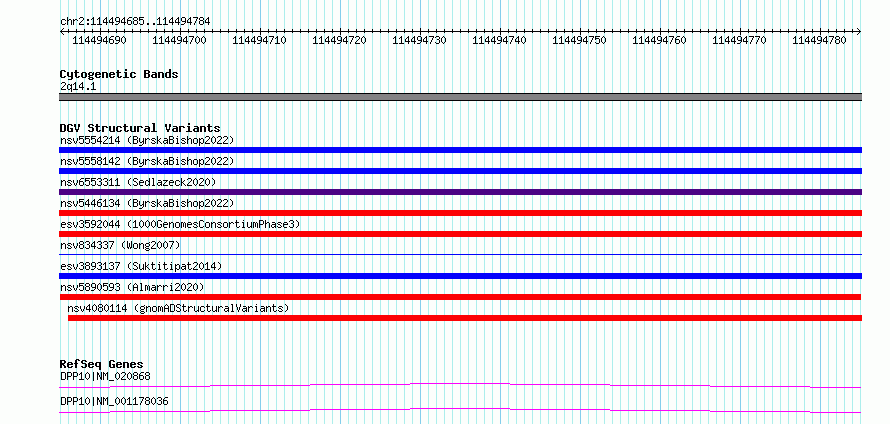Open the Cytogenetic Bands track heading
This screenshot has height=424, width=890.
[x=119, y=74]
